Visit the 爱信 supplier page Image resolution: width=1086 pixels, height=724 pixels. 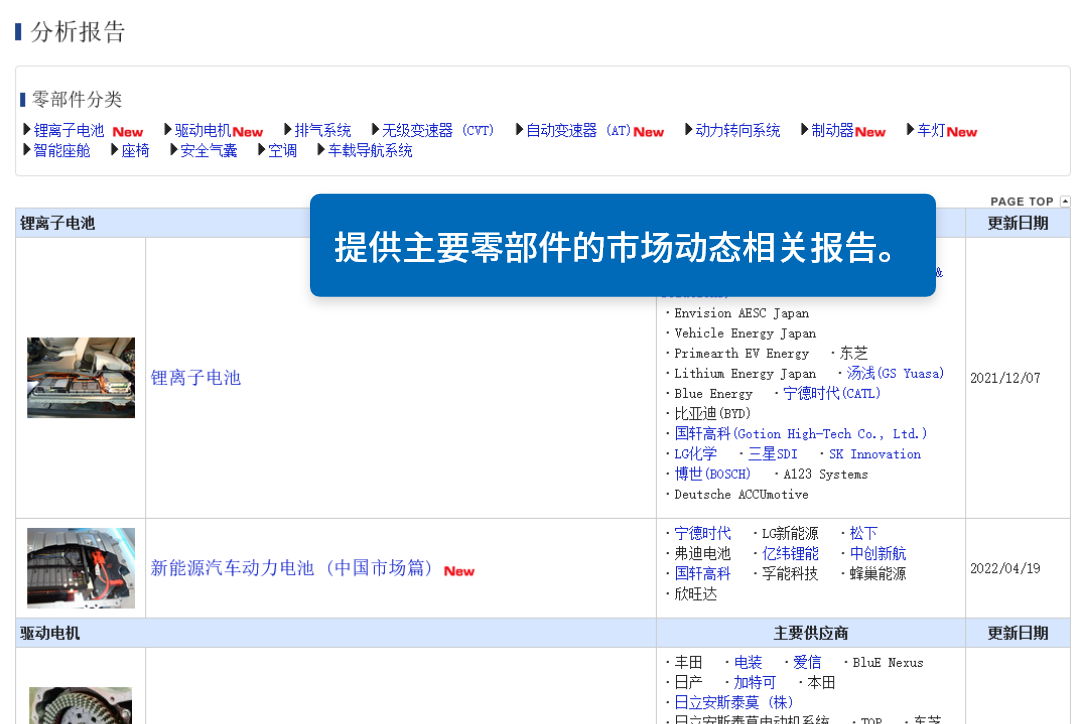(807, 662)
